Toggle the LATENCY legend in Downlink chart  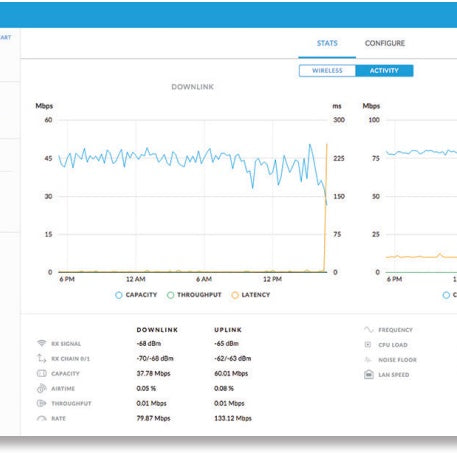251,295
